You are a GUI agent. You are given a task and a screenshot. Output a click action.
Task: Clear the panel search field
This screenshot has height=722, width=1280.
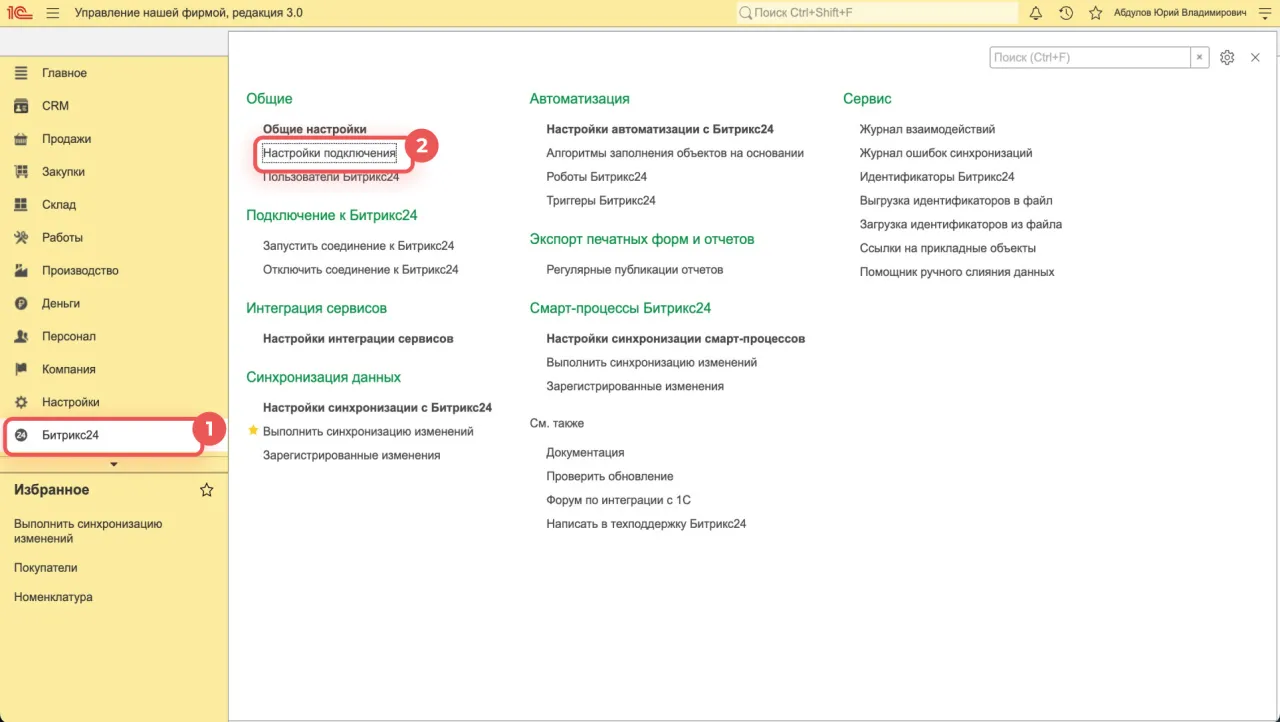coord(1200,58)
